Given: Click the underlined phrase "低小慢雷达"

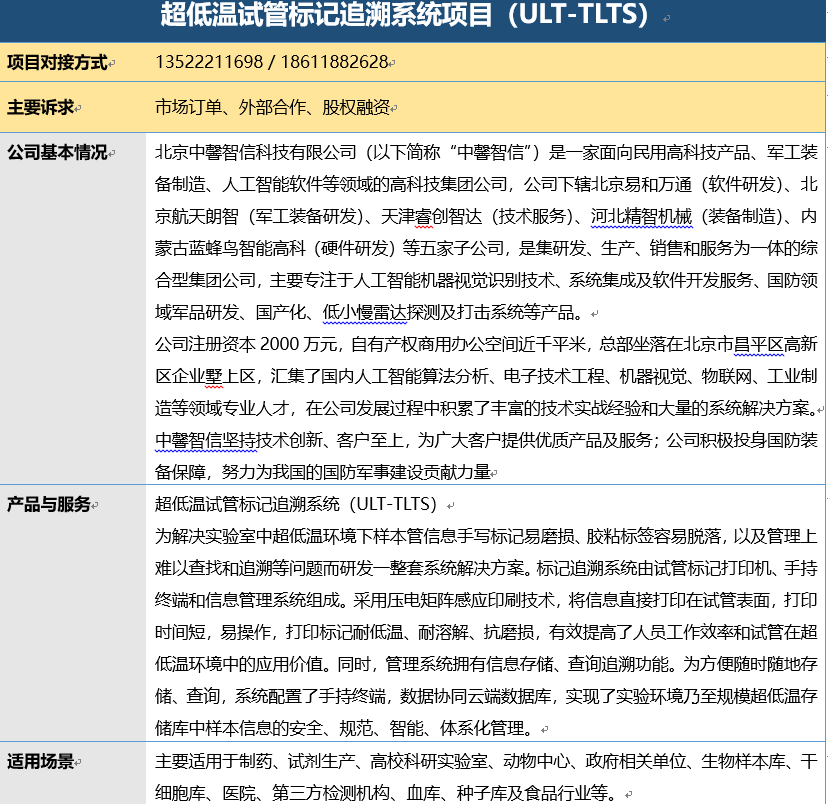Looking at the screenshot, I should (x=365, y=312).
